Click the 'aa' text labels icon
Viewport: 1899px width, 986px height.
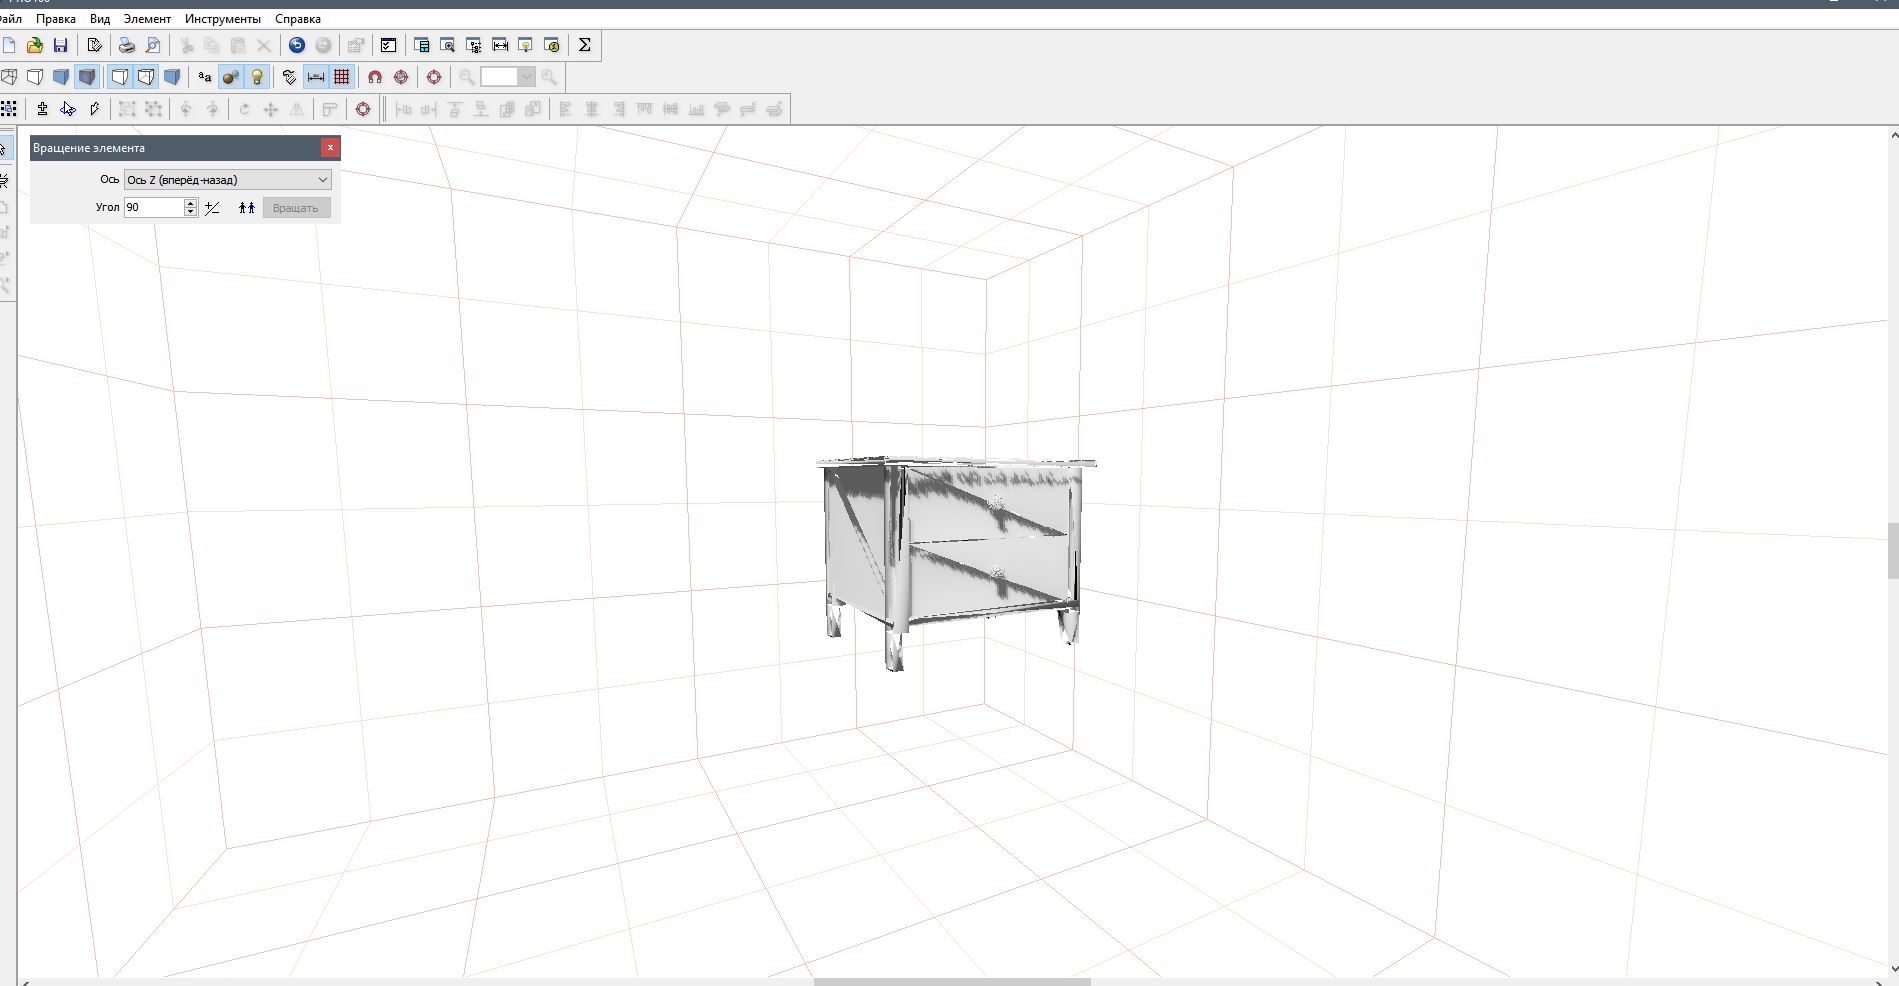tap(205, 77)
